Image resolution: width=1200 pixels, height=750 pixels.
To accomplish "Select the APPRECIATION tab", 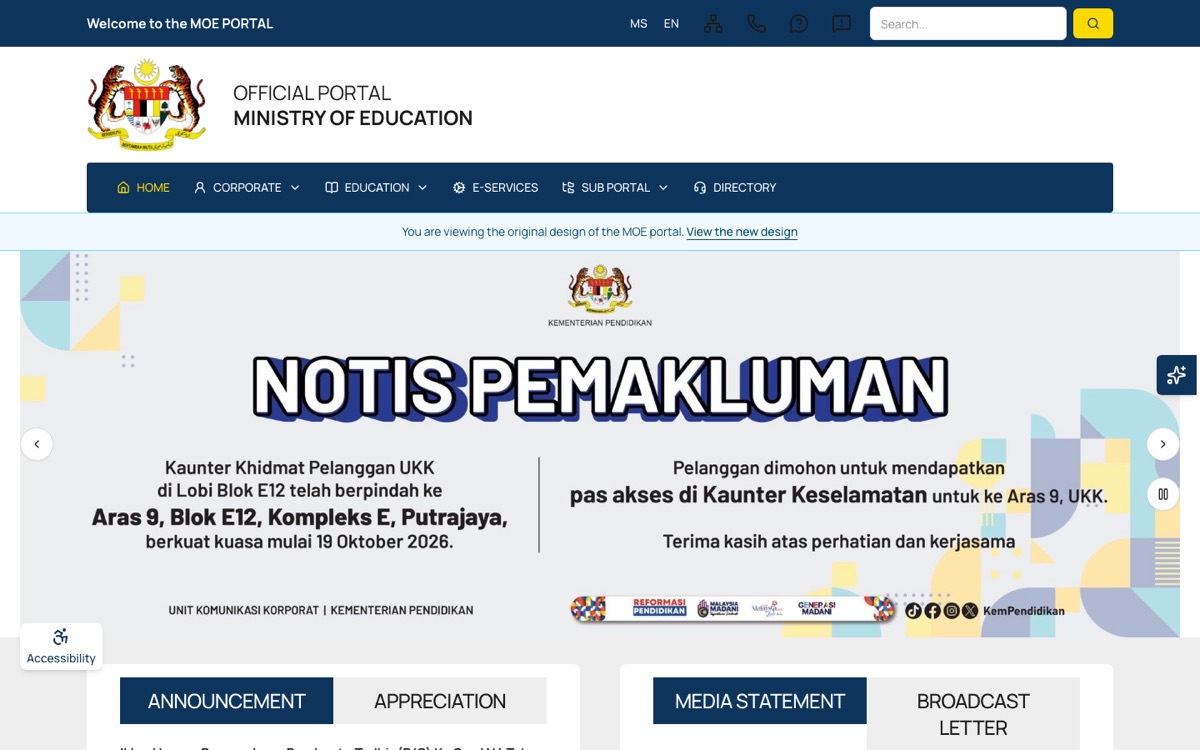I will [x=440, y=701].
